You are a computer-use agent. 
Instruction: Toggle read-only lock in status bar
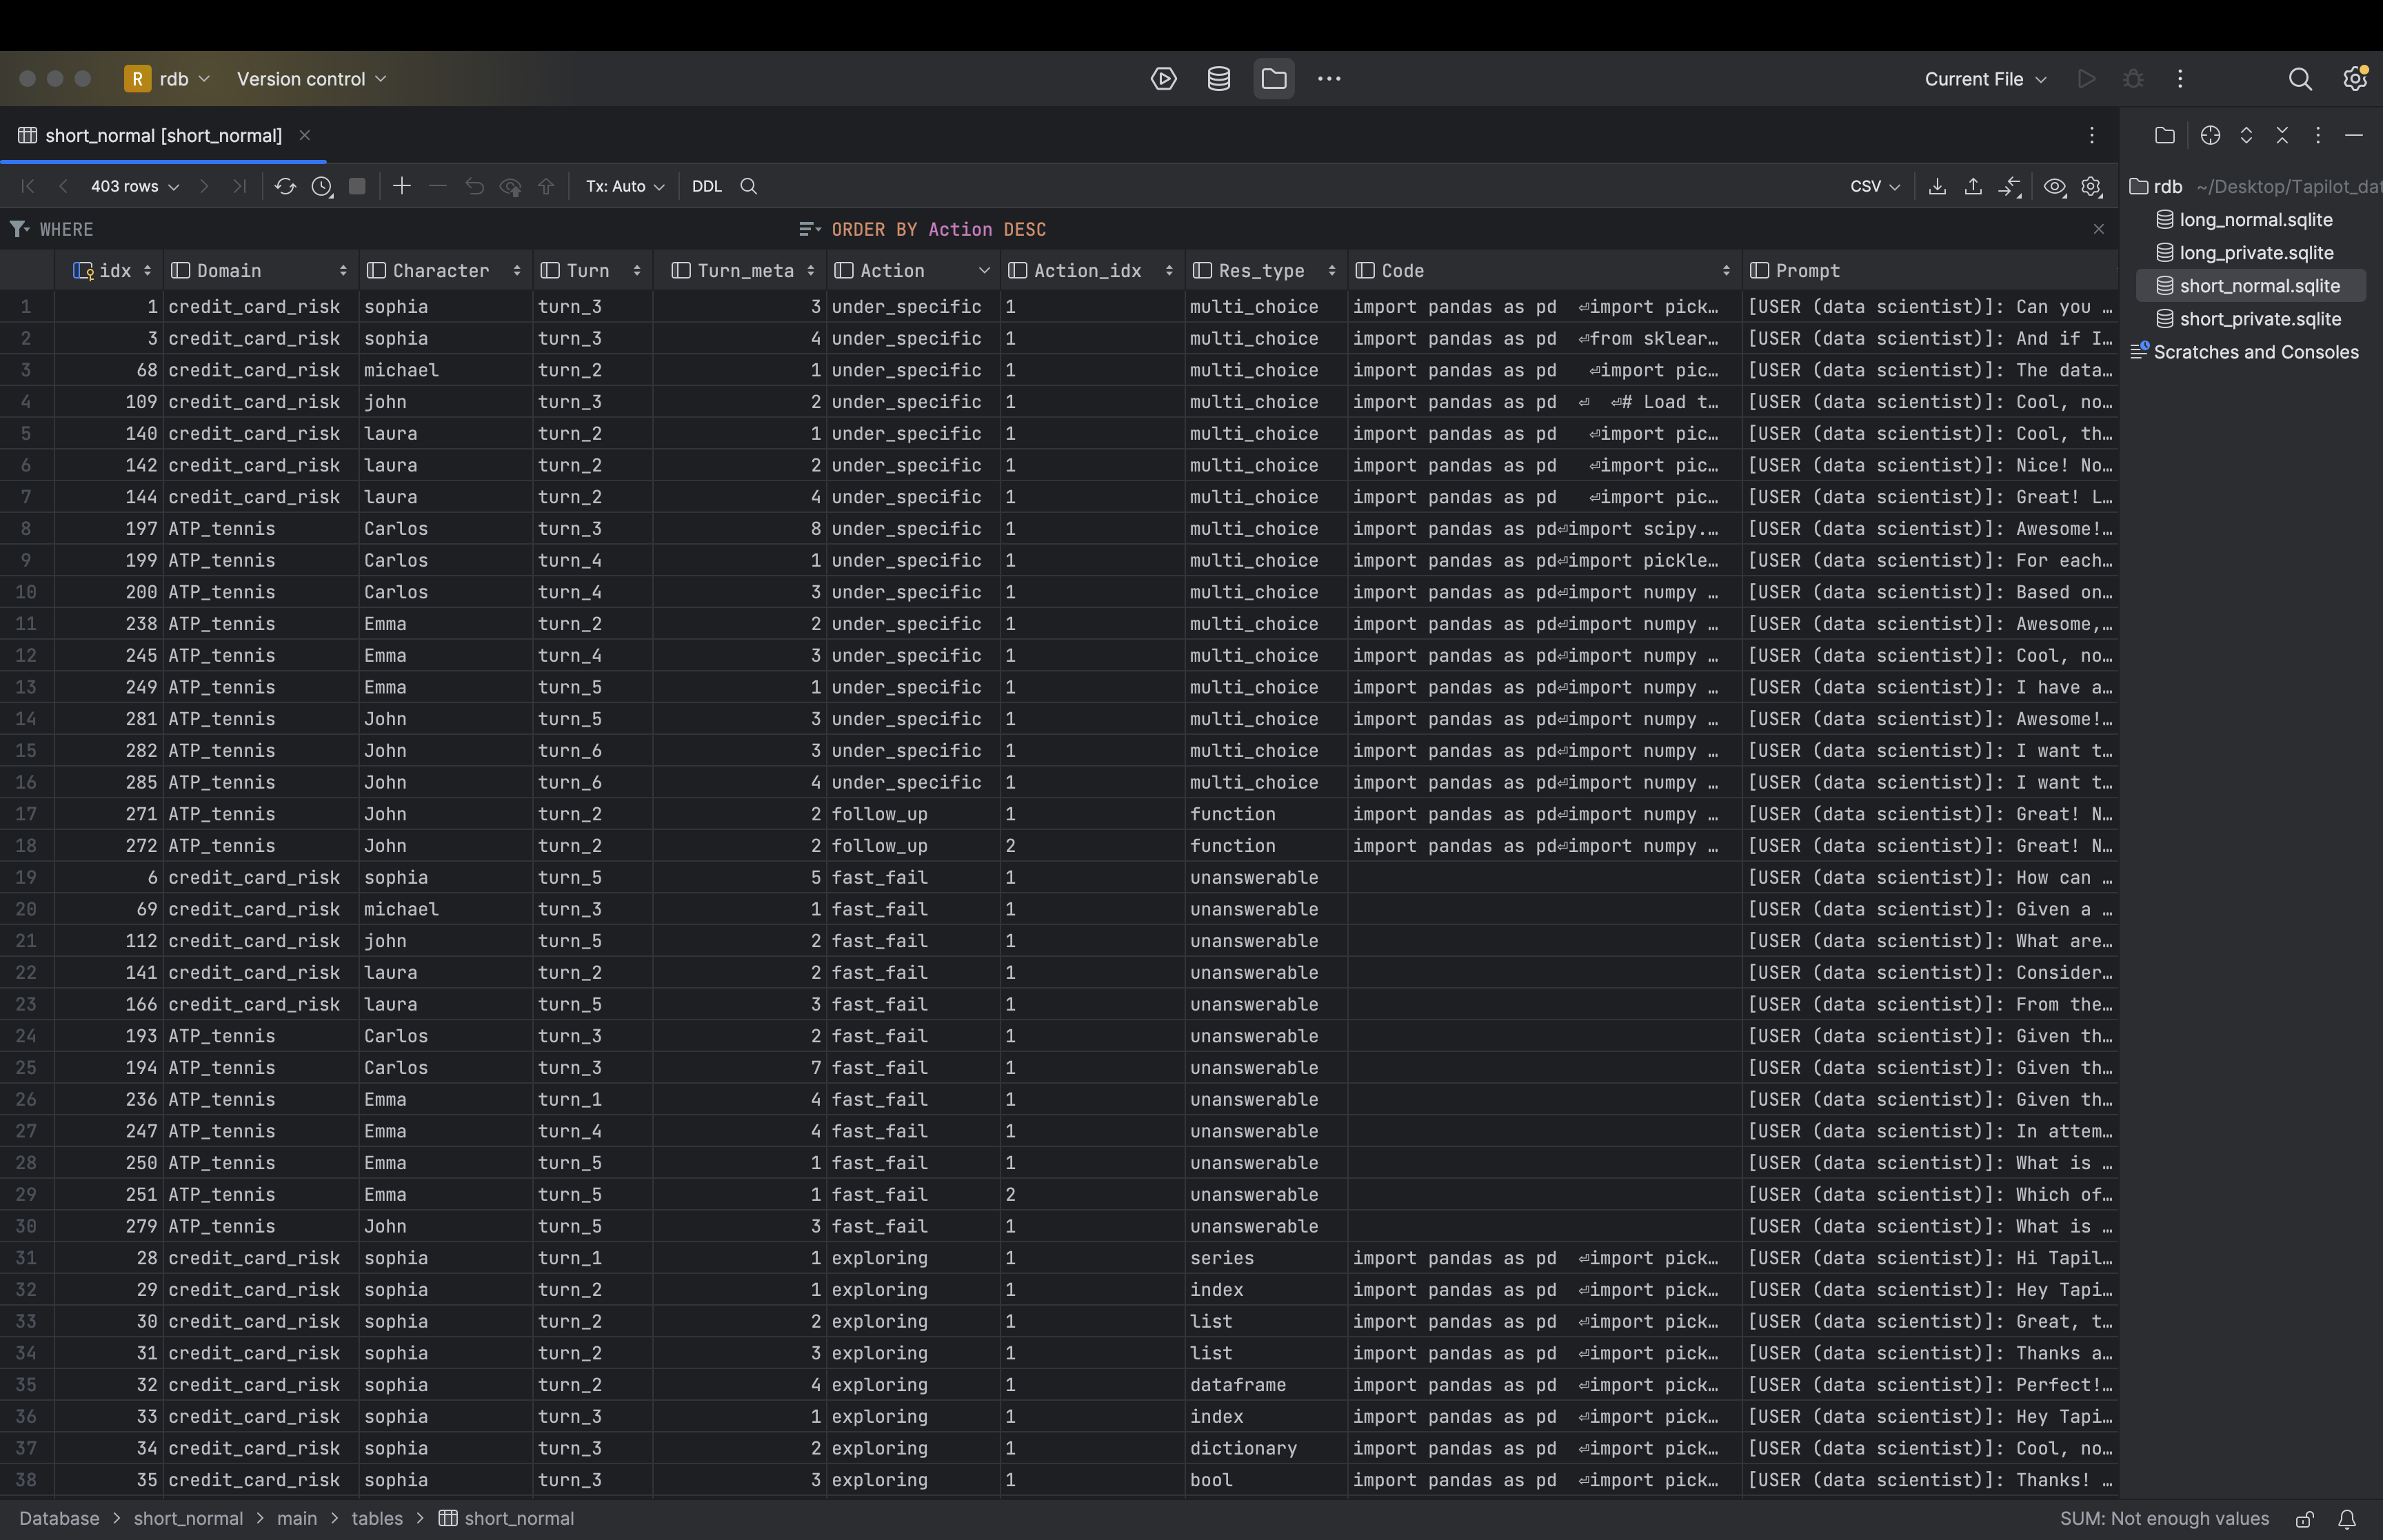pyautogui.click(x=2304, y=1519)
